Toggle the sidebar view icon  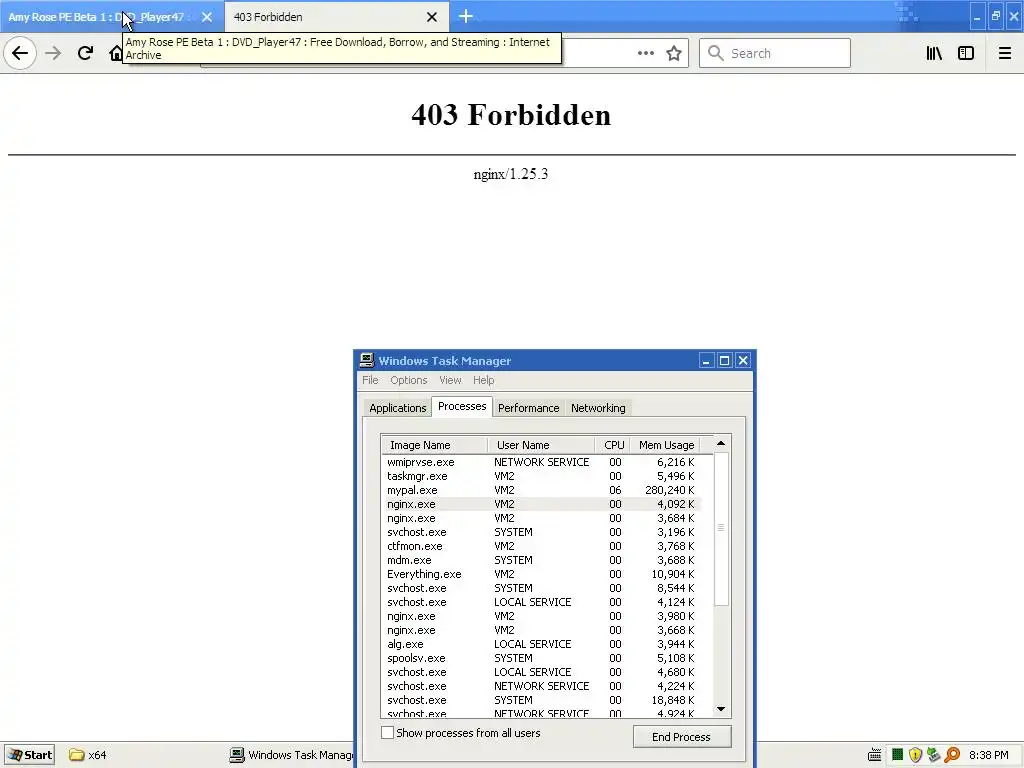coord(966,53)
